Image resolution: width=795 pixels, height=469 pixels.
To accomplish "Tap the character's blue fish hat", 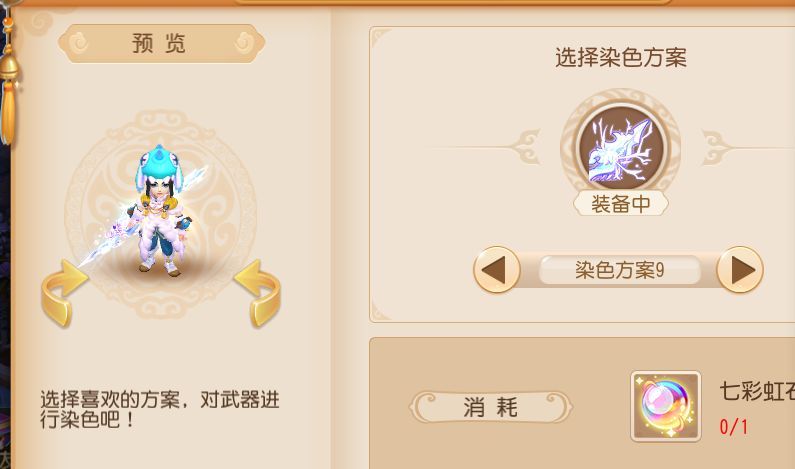I will point(158,167).
